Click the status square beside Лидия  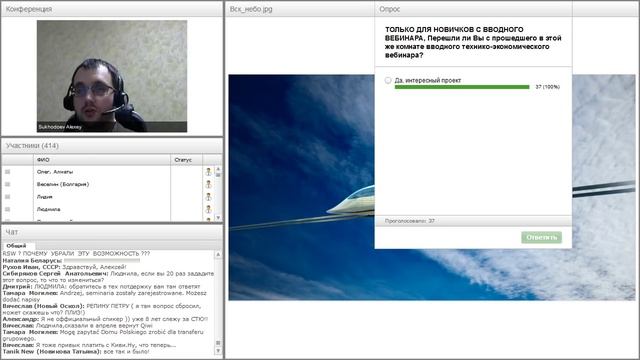click(x=7, y=197)
